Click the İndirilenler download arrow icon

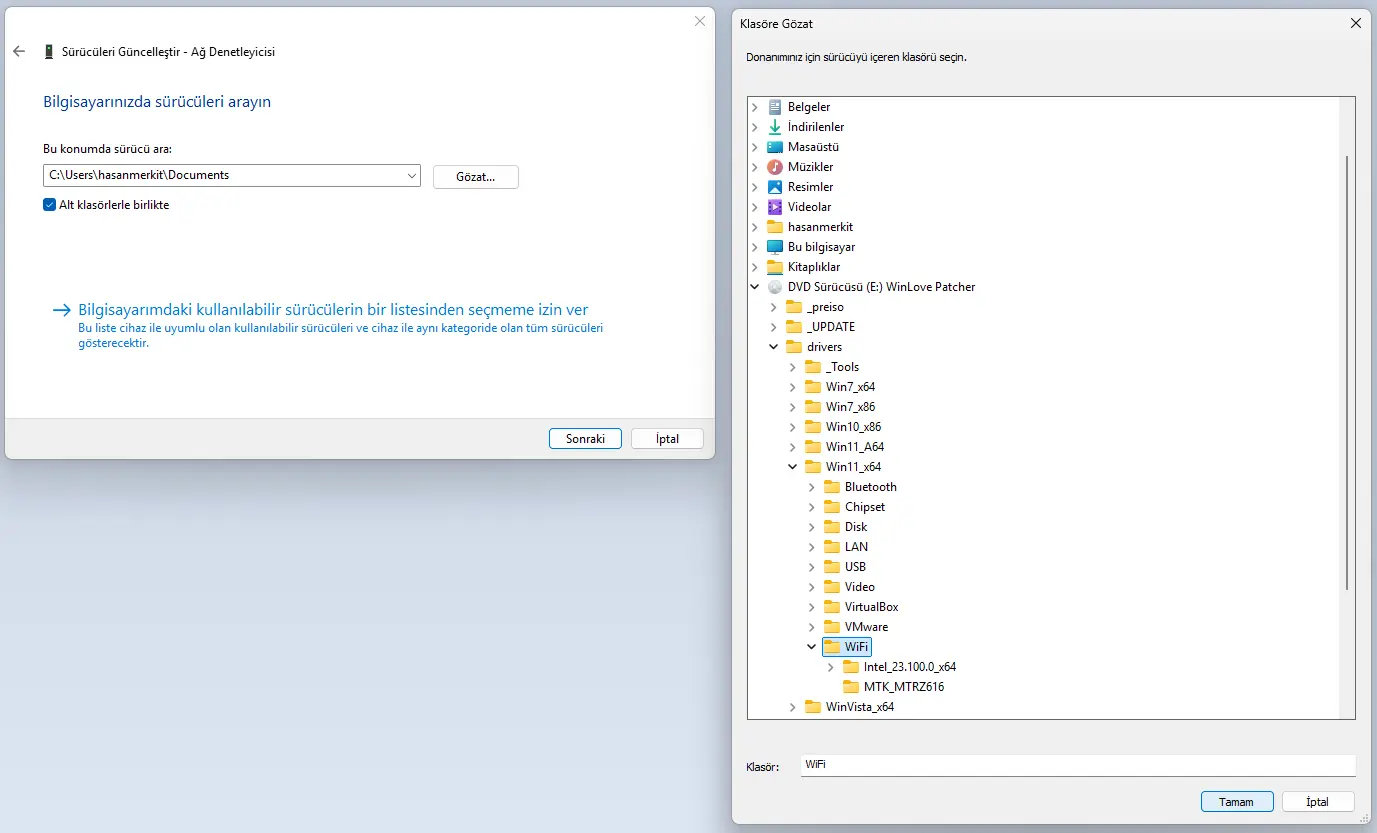coord(775,127)
